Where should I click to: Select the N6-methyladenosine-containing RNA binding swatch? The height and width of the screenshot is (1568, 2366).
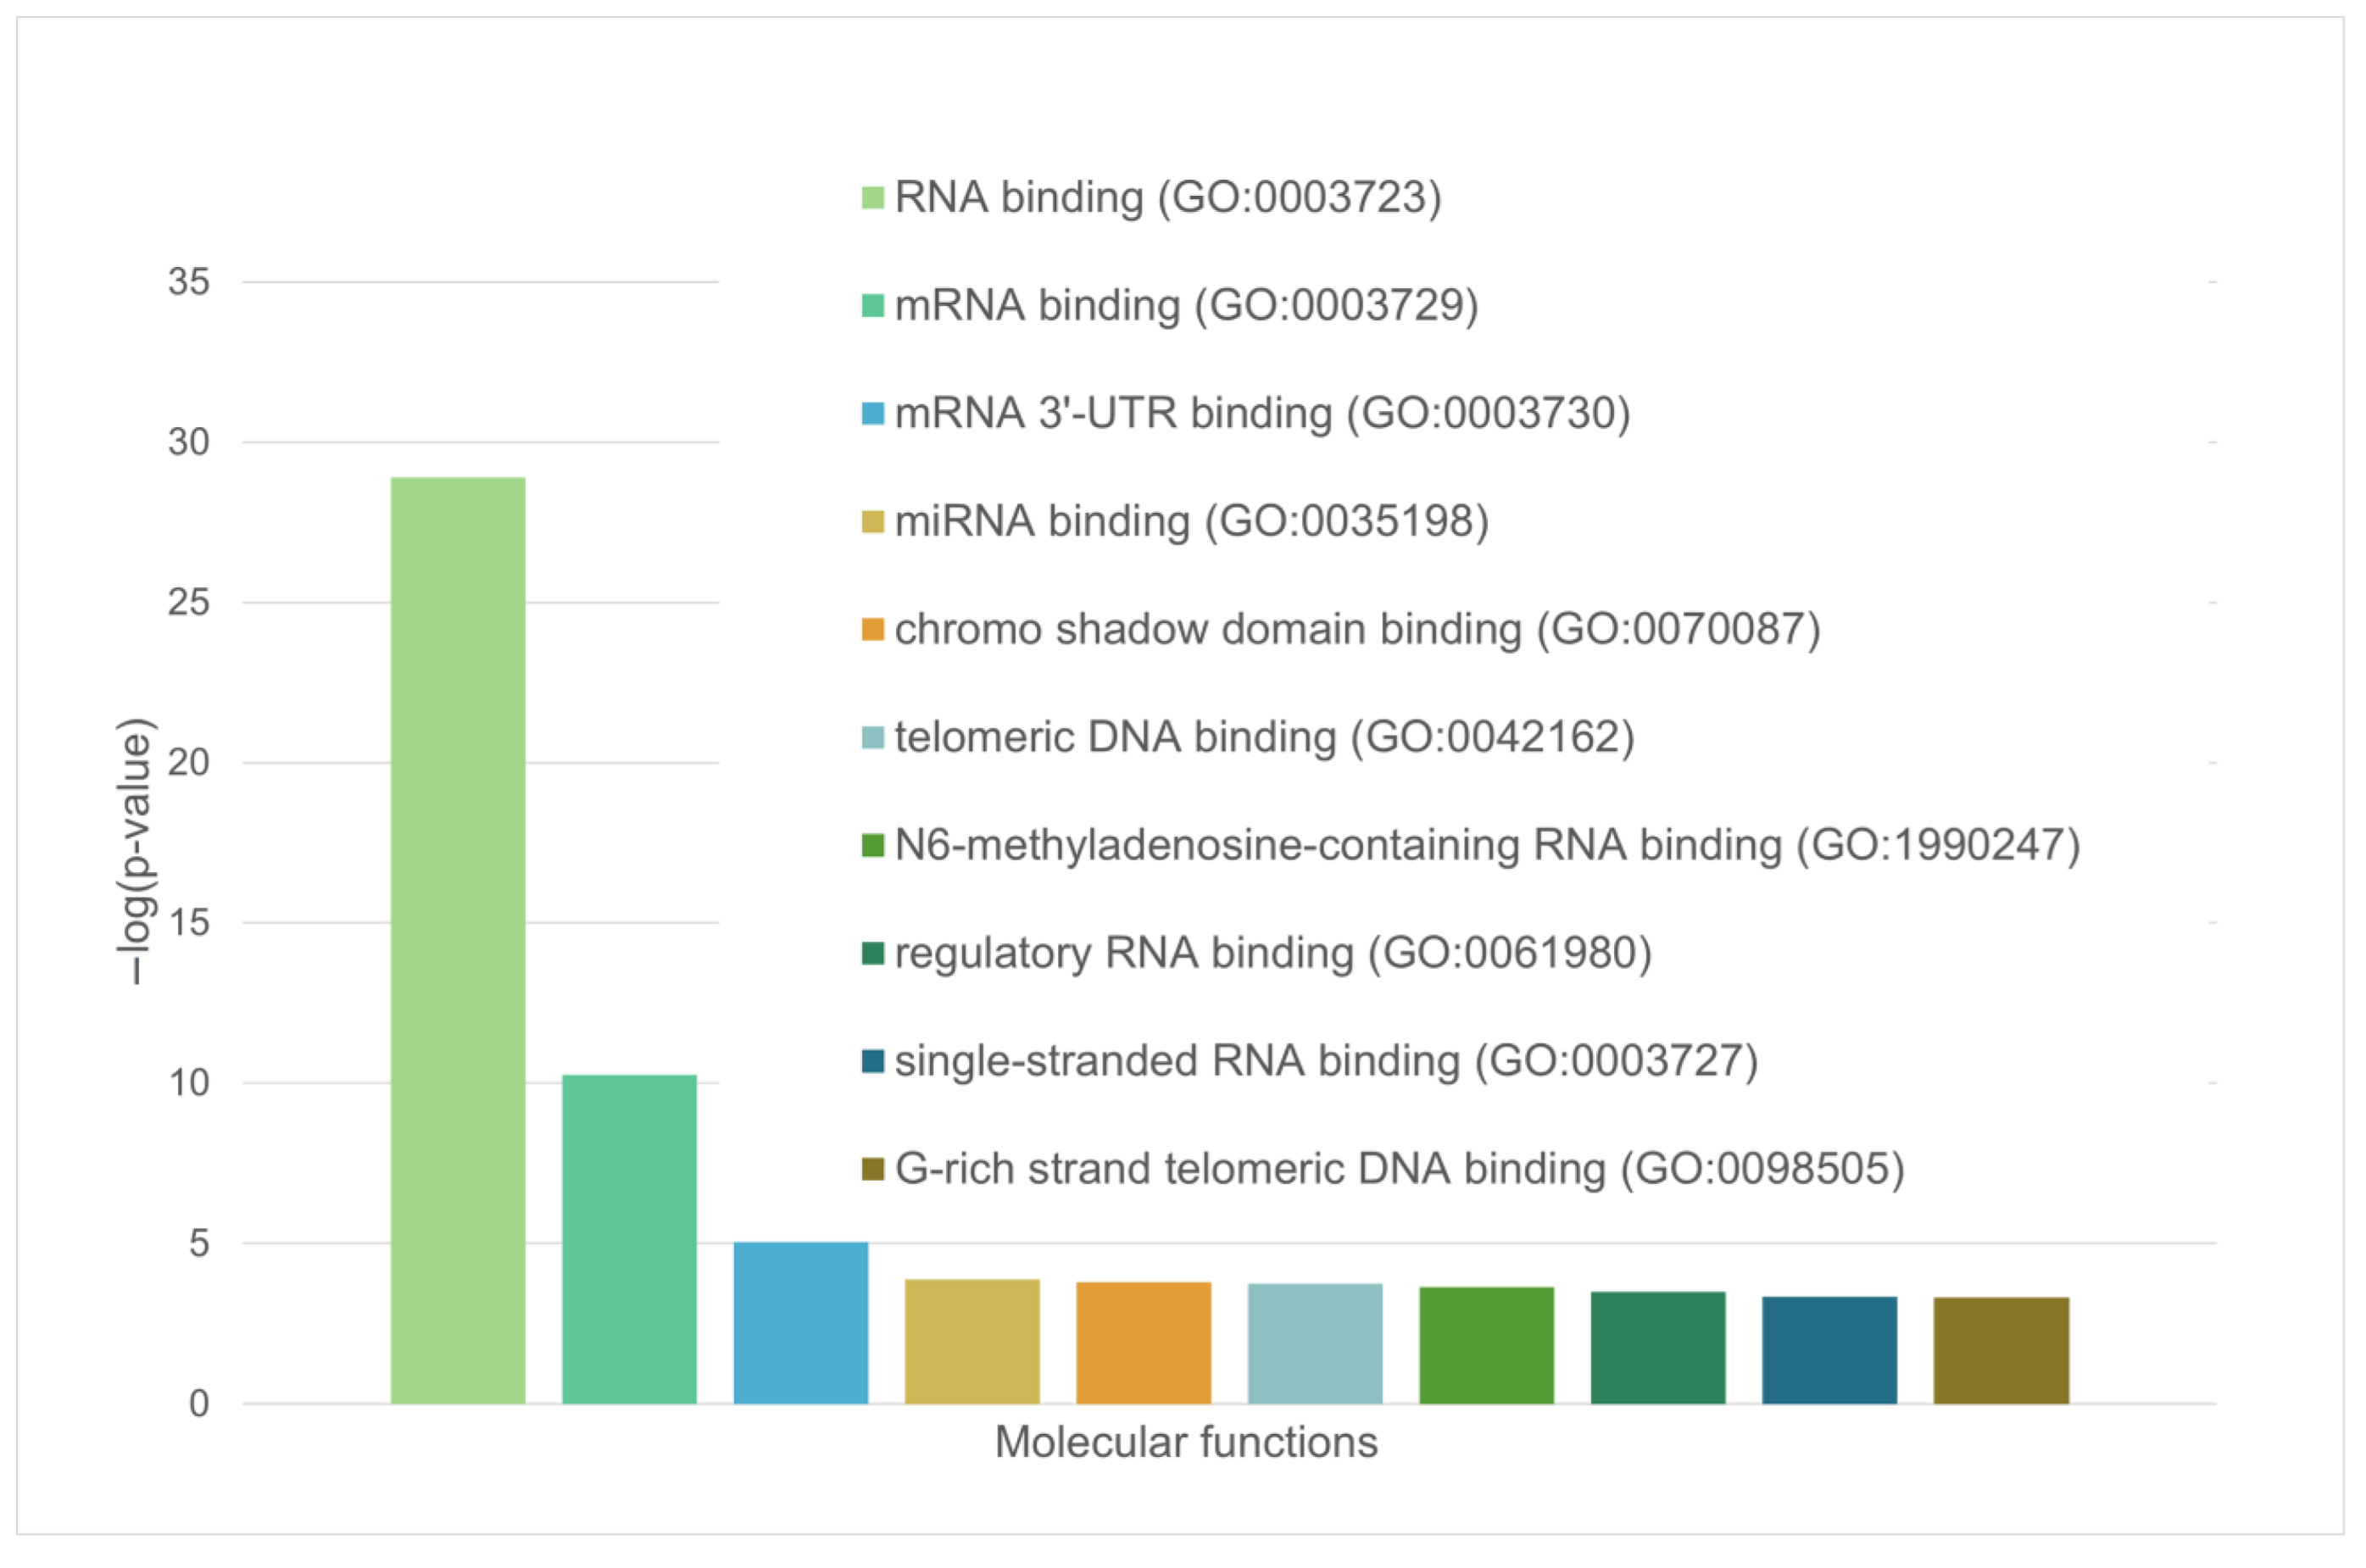pos(872,846)
